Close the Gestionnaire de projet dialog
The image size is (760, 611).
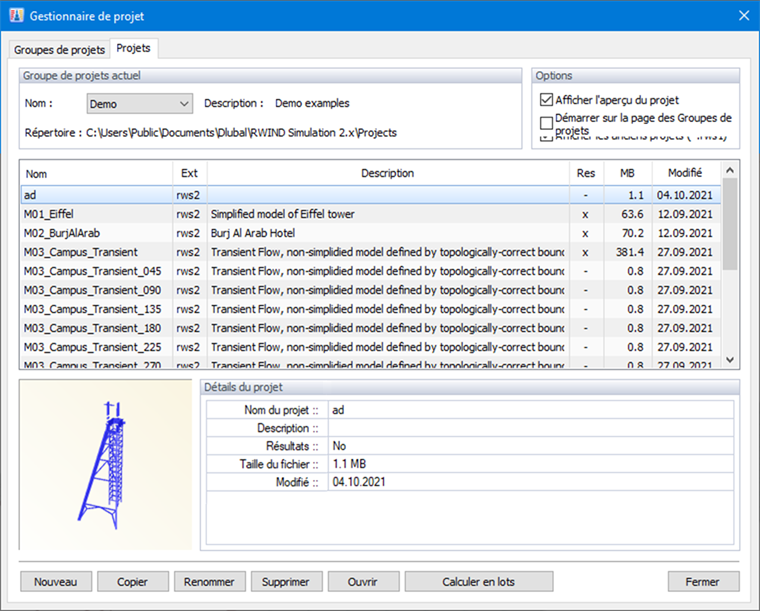[x=744, y=16]
